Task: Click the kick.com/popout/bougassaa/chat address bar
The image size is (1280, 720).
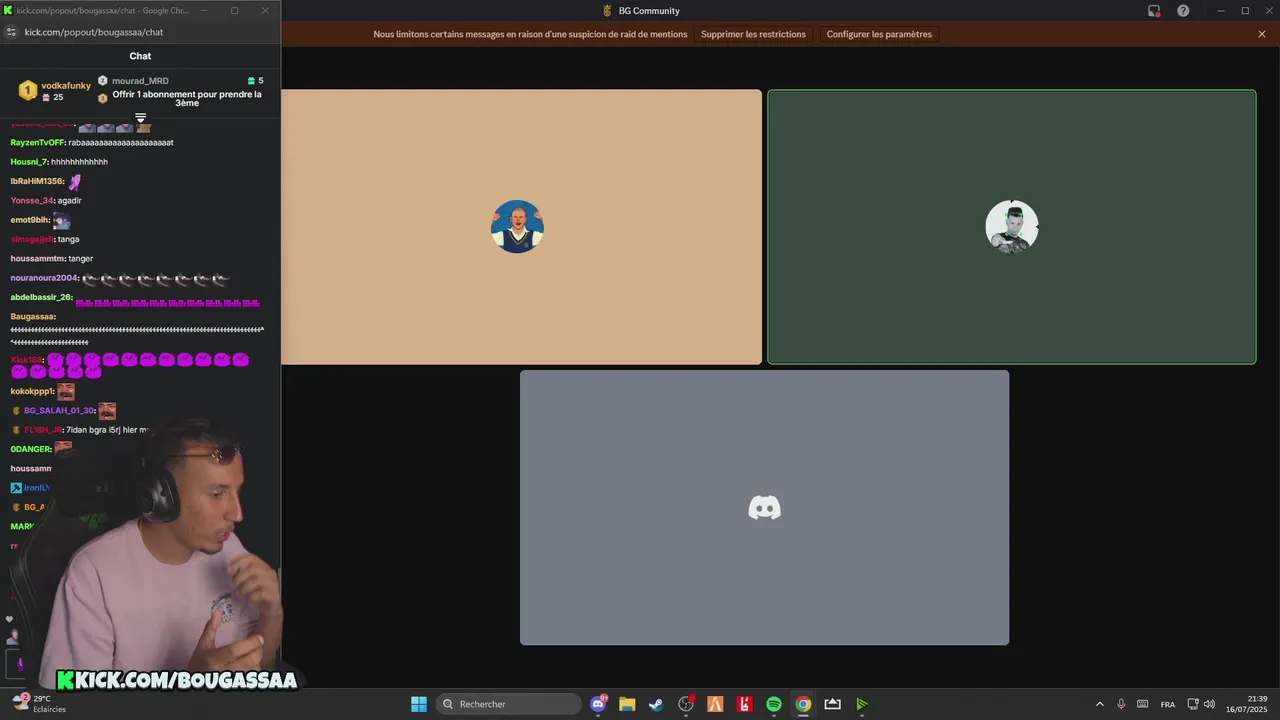Action: pos(94,32)
